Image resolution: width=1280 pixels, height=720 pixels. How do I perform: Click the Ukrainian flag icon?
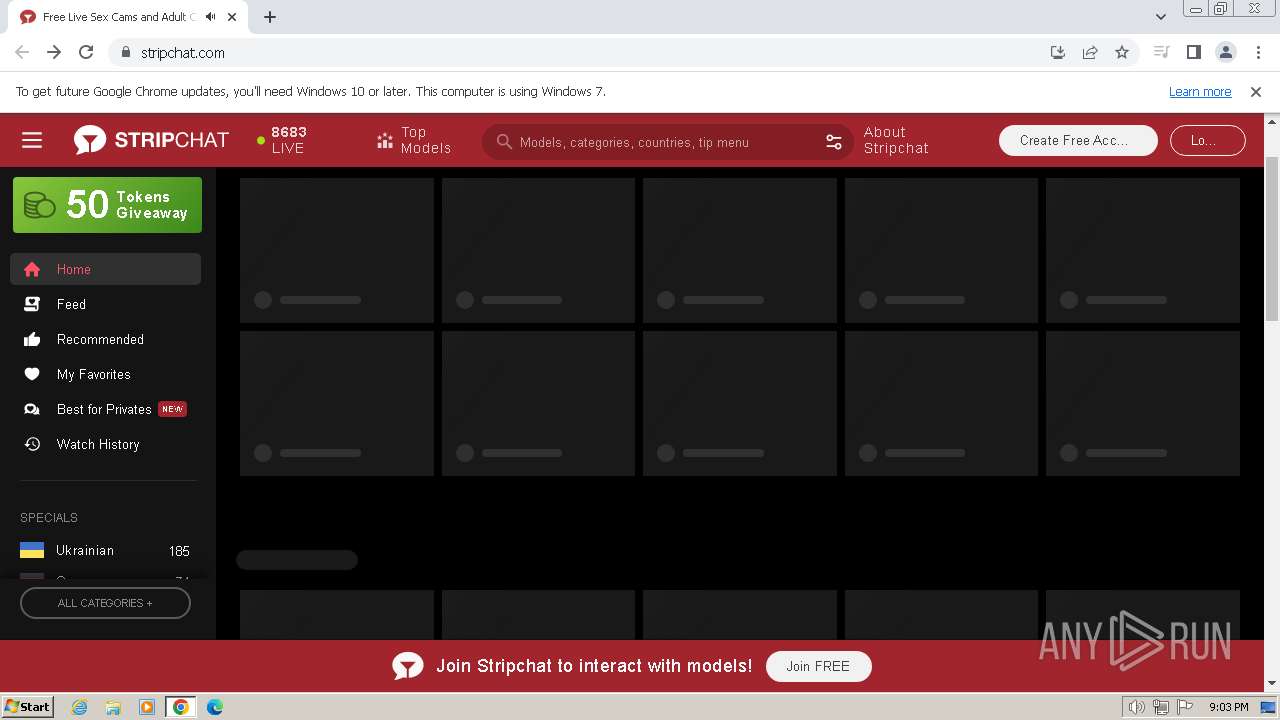tap(32, 550)
